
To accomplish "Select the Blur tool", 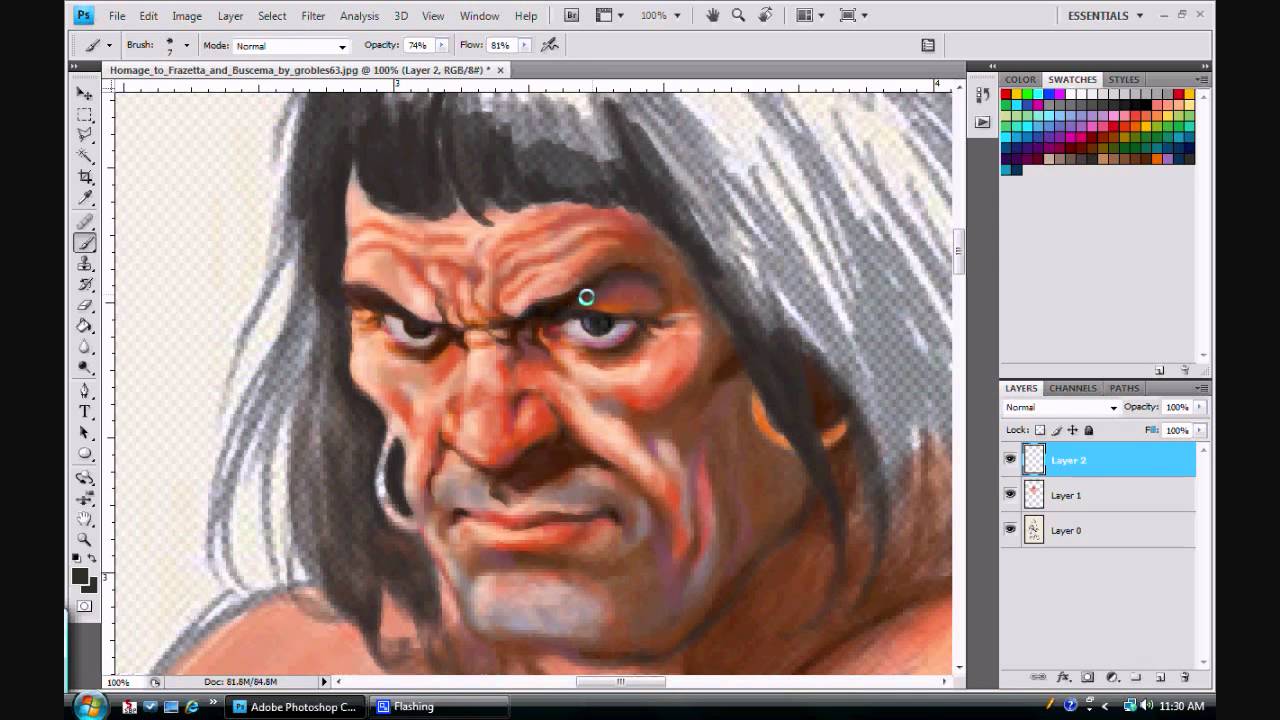I will (85, 347).
